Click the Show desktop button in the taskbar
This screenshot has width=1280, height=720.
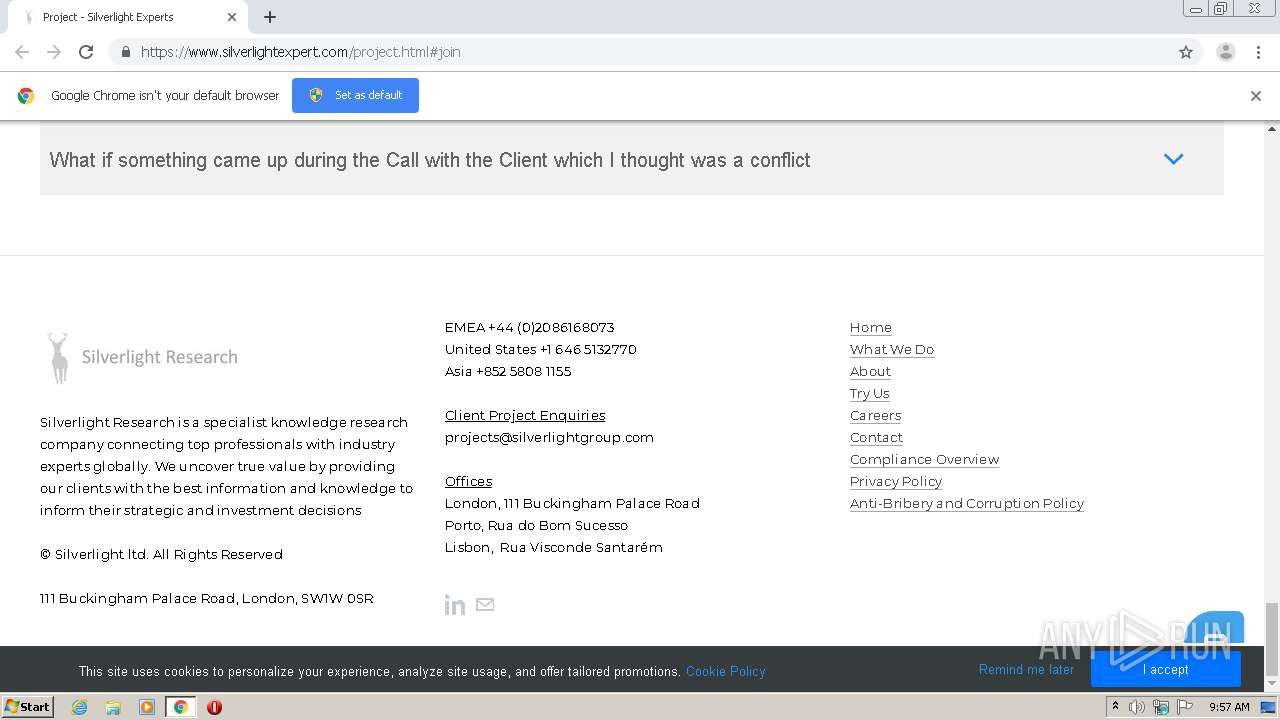pos(1268,707)
